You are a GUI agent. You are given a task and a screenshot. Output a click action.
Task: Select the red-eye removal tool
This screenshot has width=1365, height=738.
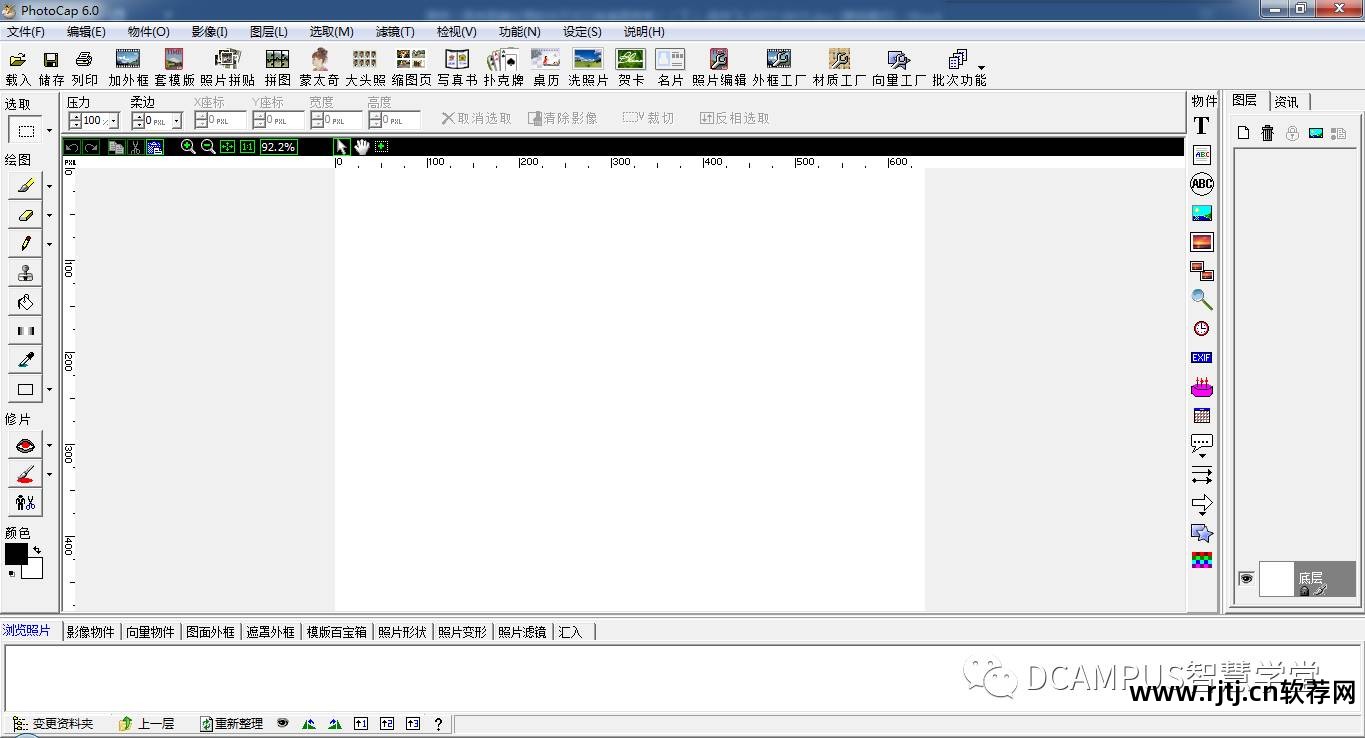pos(25,446)
